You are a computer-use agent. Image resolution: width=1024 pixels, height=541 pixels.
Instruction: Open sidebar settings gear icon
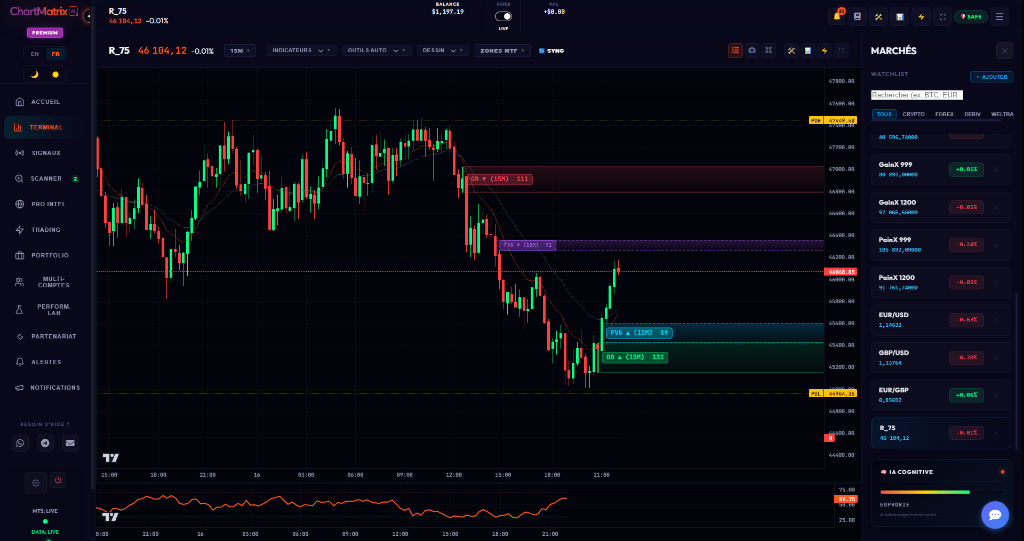[36, 483]
